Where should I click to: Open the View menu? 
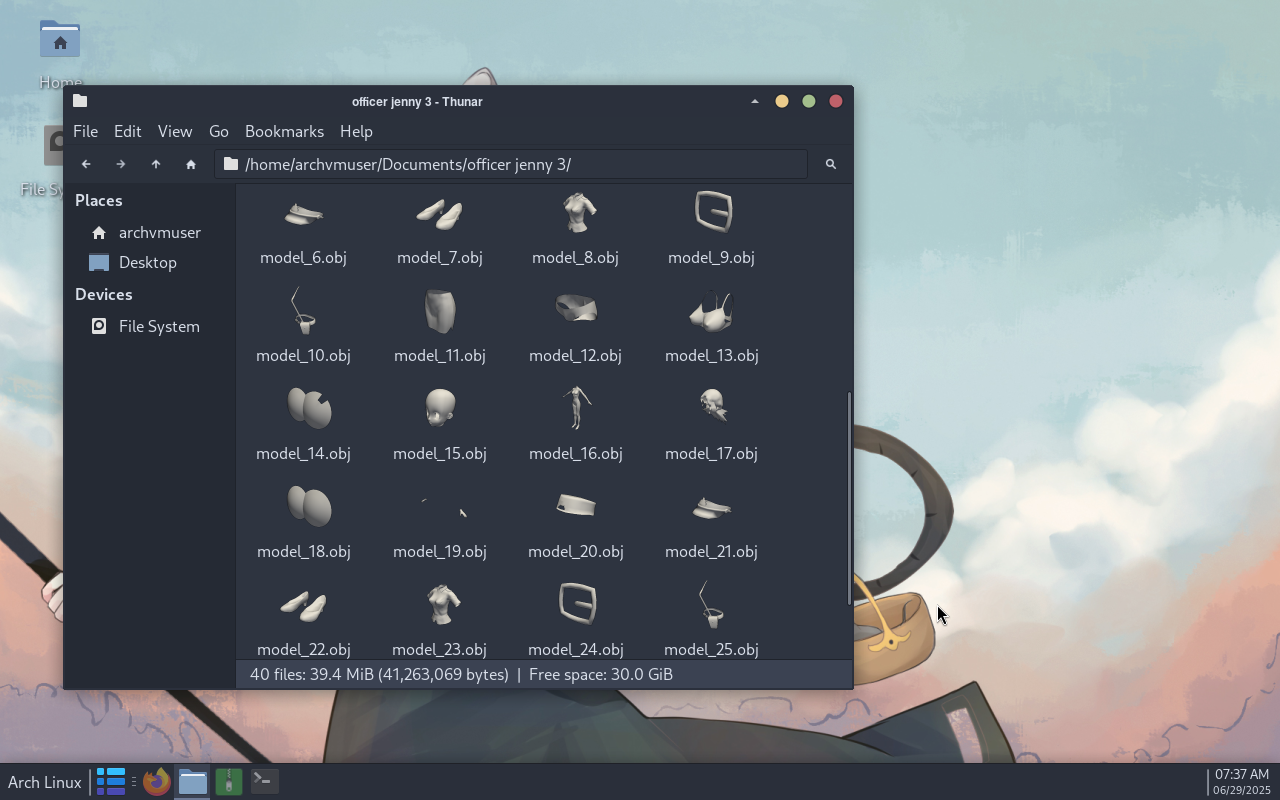click(x=174, y=131)
